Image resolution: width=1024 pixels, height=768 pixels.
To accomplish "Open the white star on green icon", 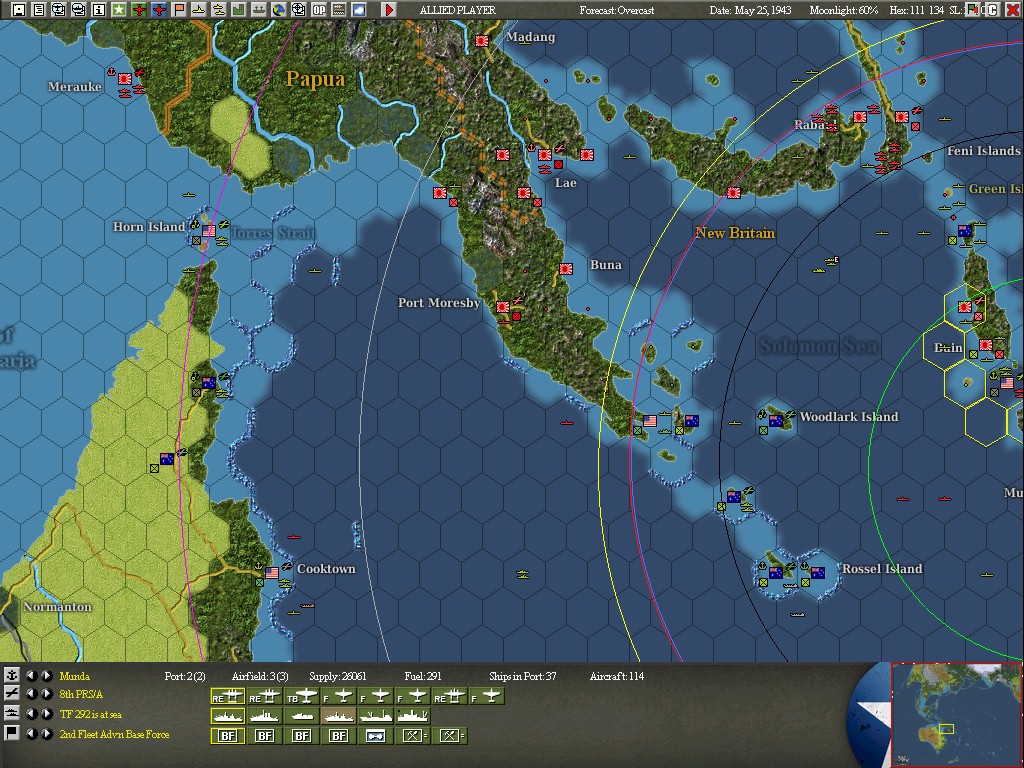I will point(119,10).
